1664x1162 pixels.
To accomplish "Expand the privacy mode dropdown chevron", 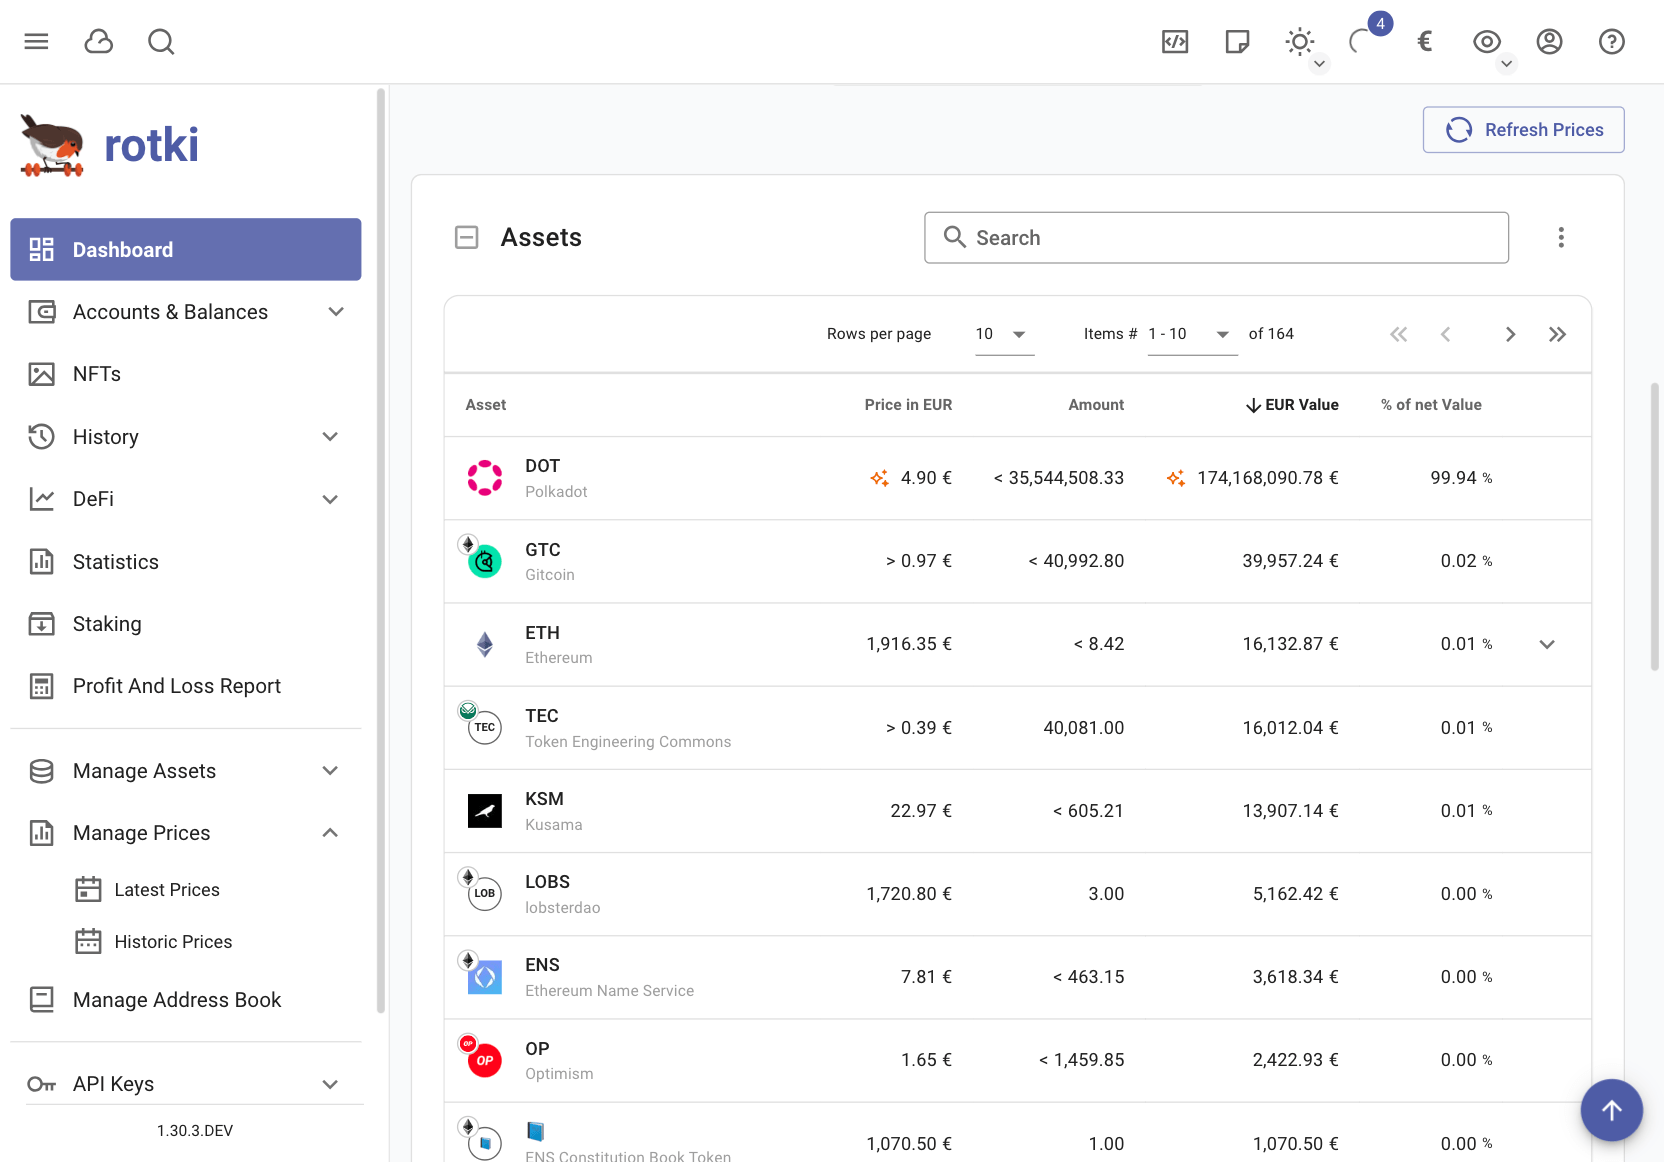I will [x=1506, y=64].
